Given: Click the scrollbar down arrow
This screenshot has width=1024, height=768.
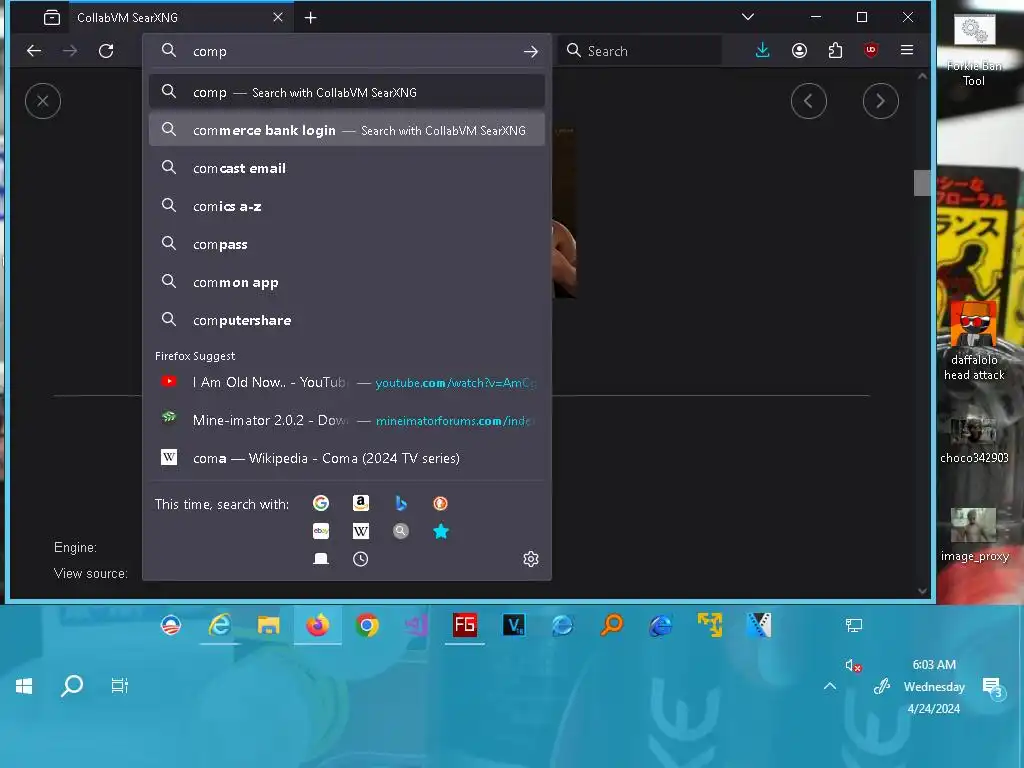Looking at the screenshot, I should 921,590.
